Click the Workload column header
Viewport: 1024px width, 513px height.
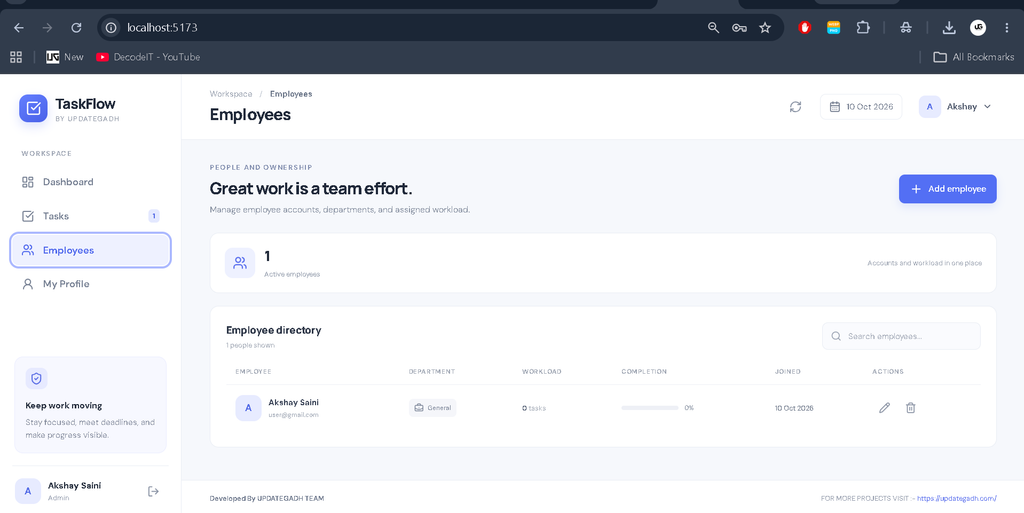point(541,371)
